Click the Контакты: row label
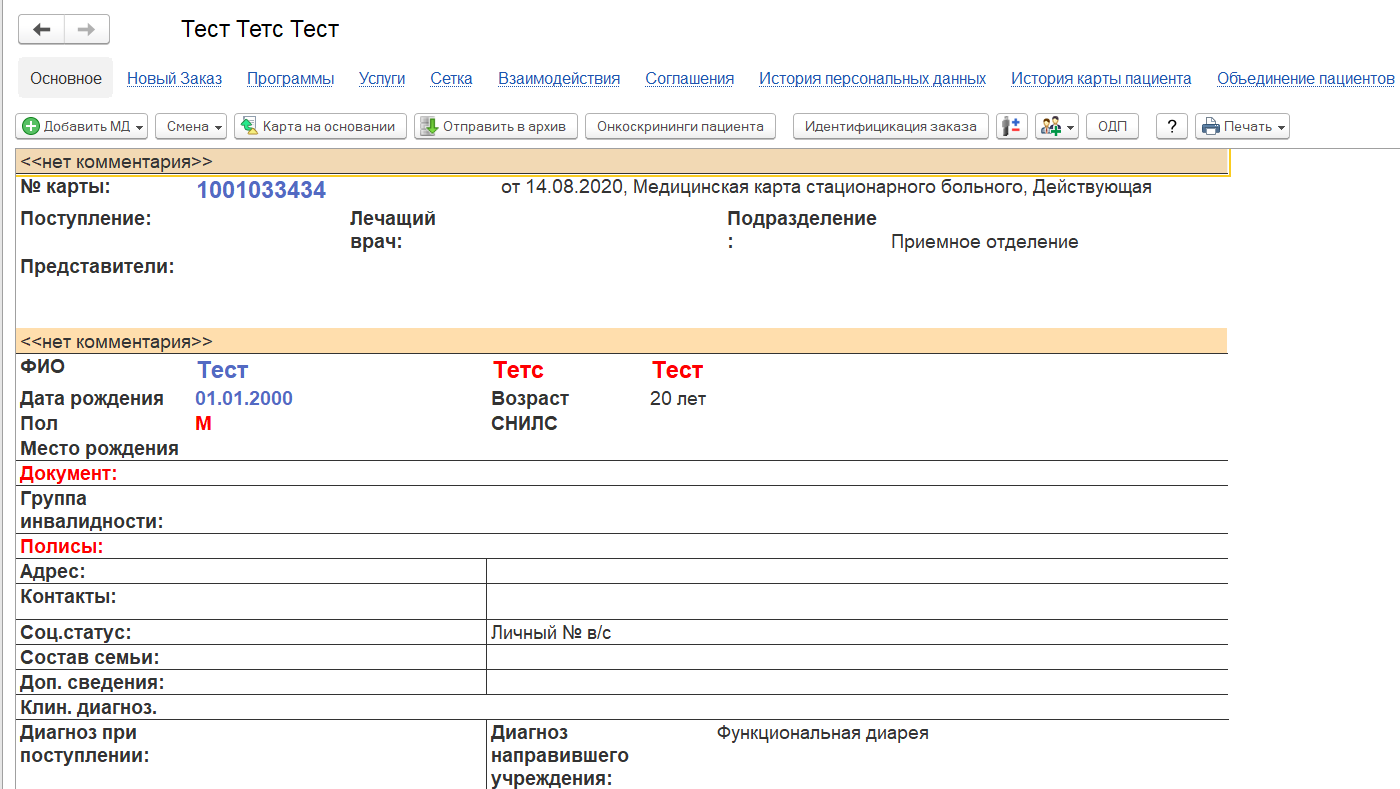 68,597
